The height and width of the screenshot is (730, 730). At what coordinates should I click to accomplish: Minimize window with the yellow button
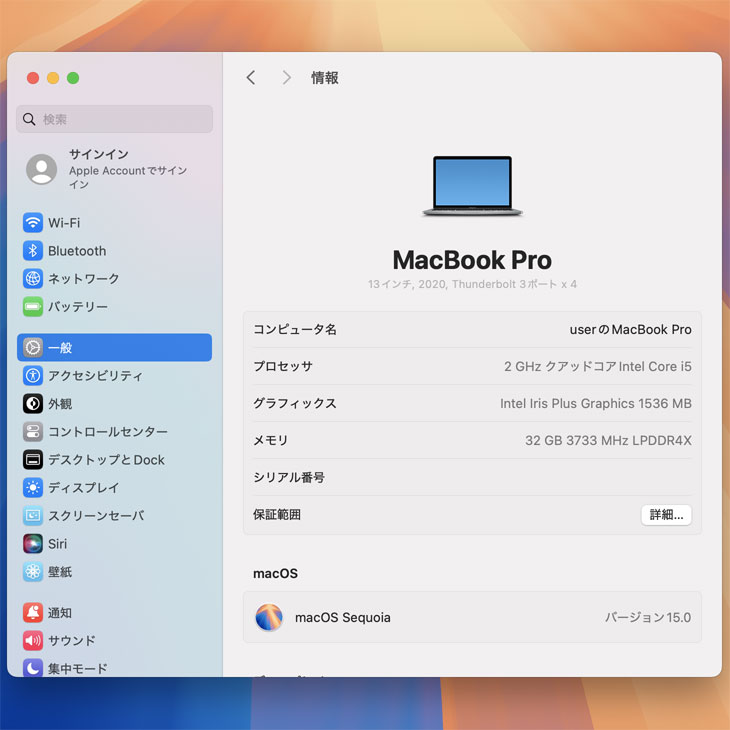pos(53,78)
